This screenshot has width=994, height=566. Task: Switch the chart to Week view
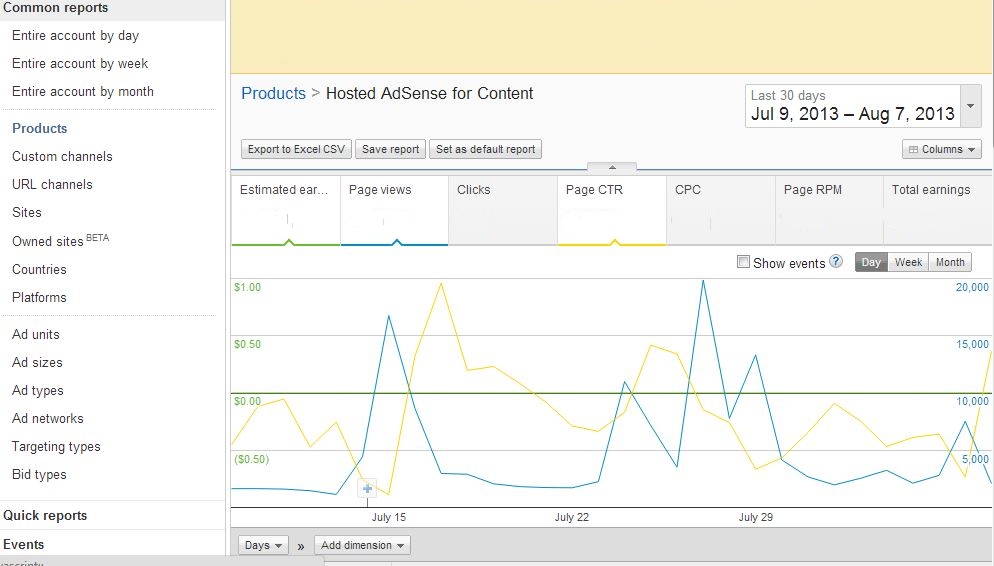[908, 262]
